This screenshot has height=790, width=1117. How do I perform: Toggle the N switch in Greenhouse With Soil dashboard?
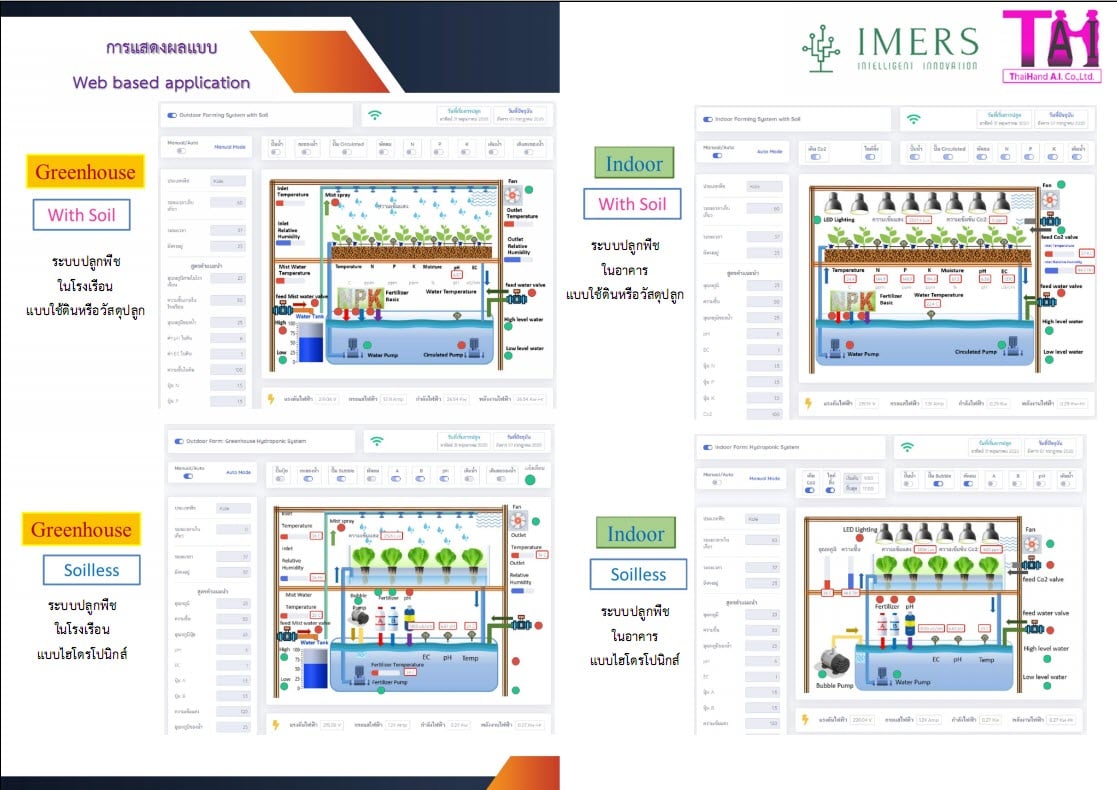pos(412,152)
